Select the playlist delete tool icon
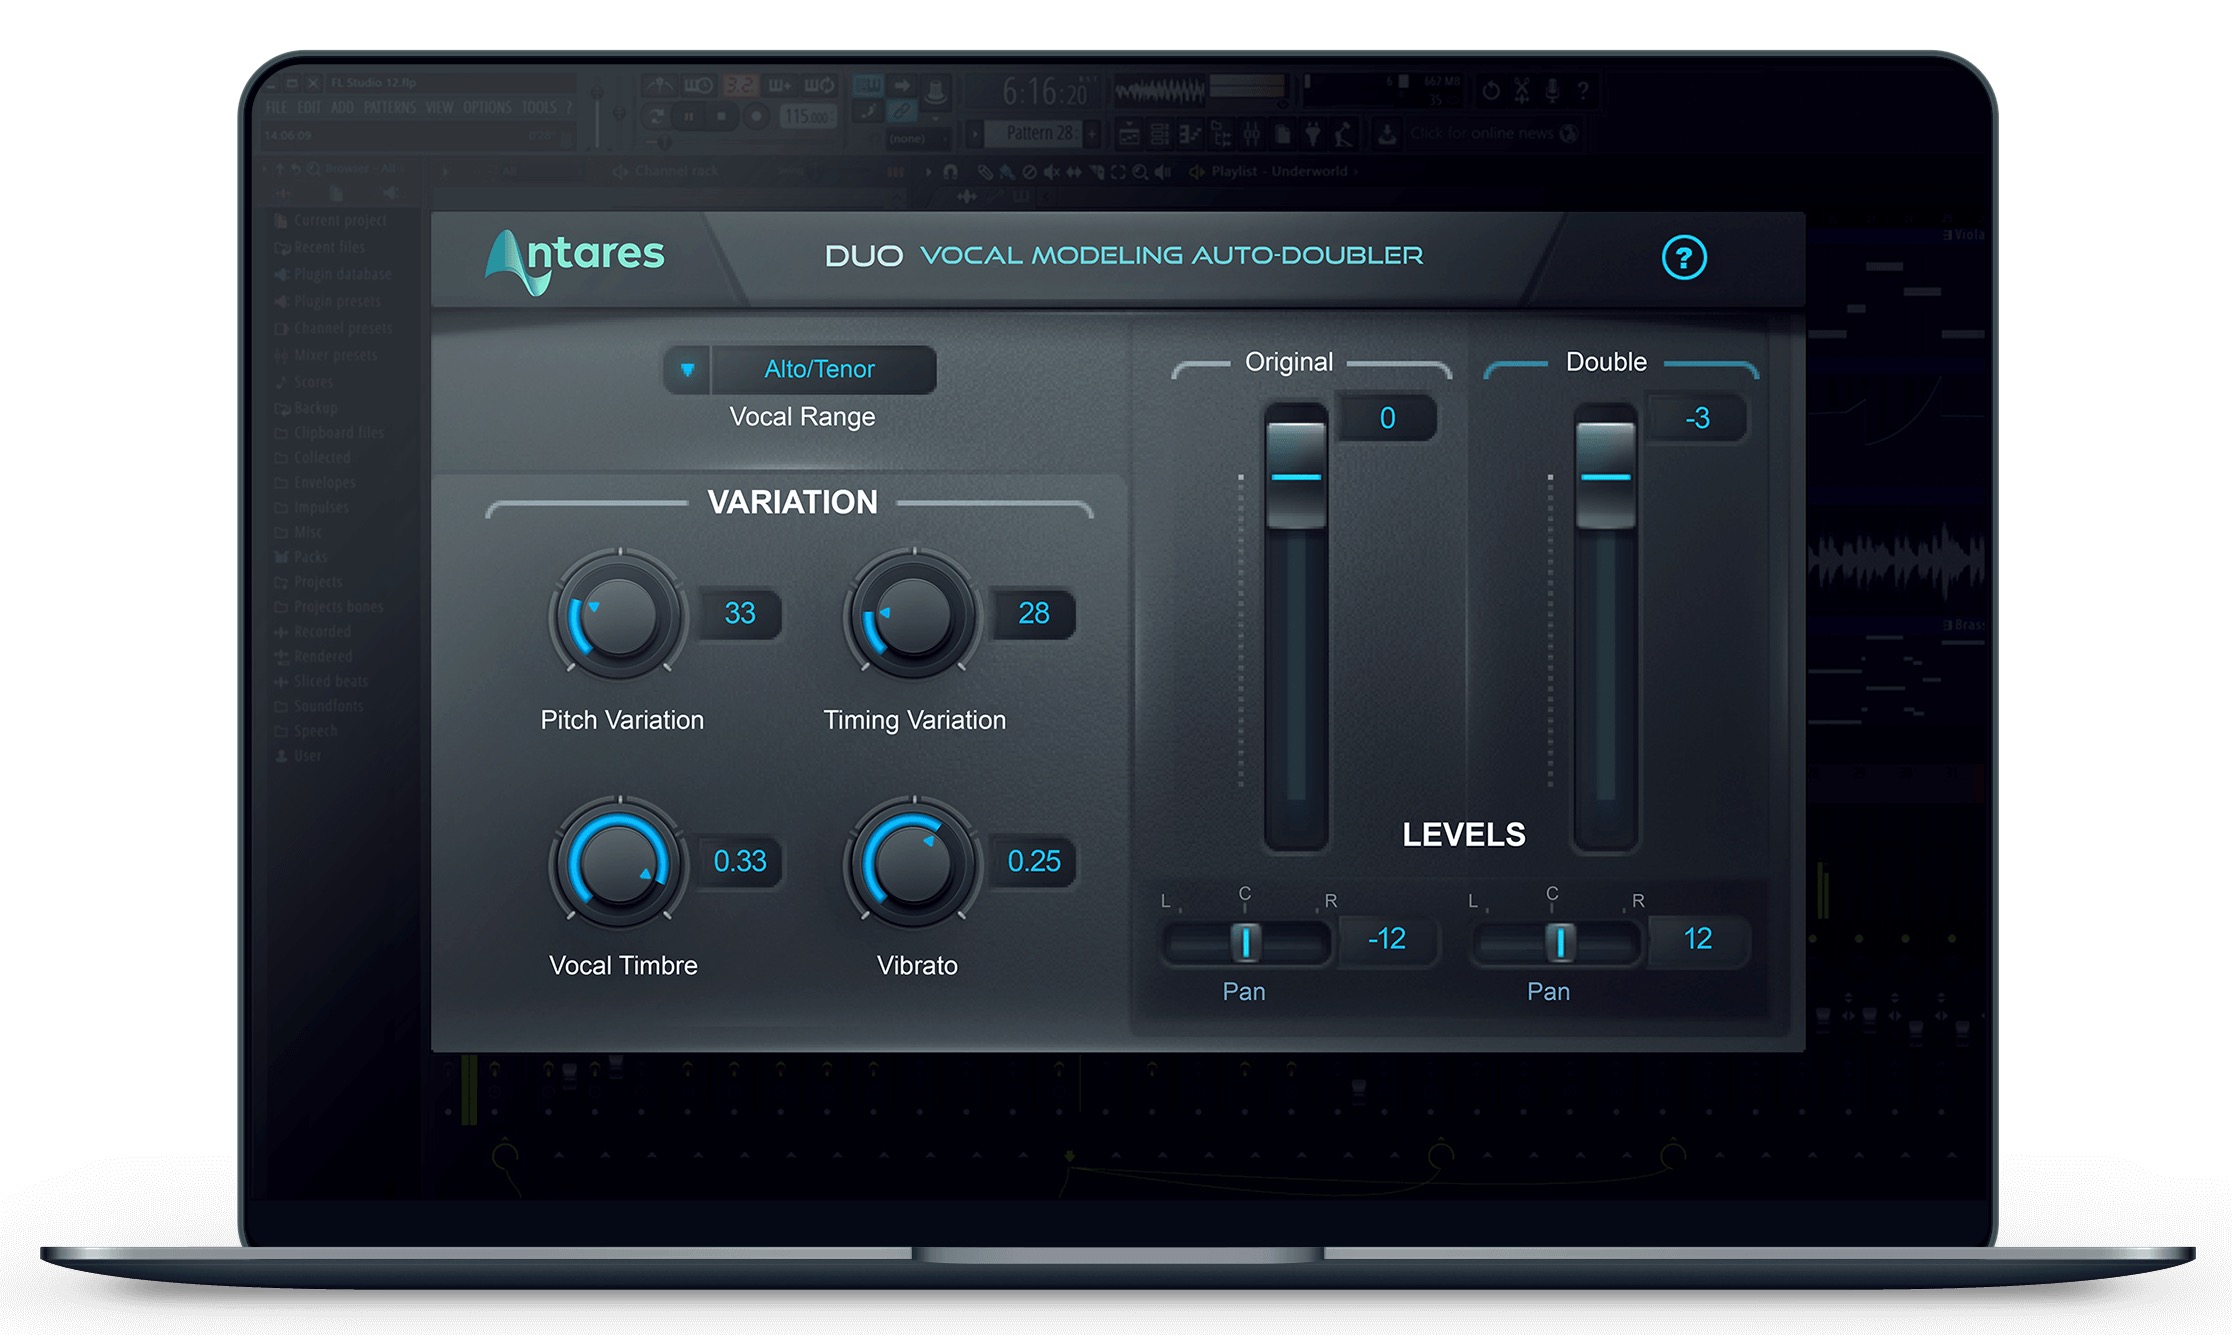The height and width of the screenshot is (1335, 2232). coord(1030,172)
